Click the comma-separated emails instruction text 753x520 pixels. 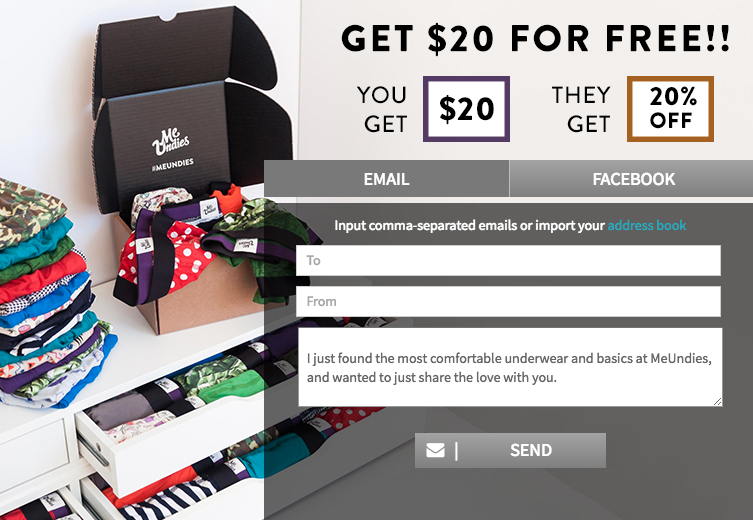coord(469,225)
